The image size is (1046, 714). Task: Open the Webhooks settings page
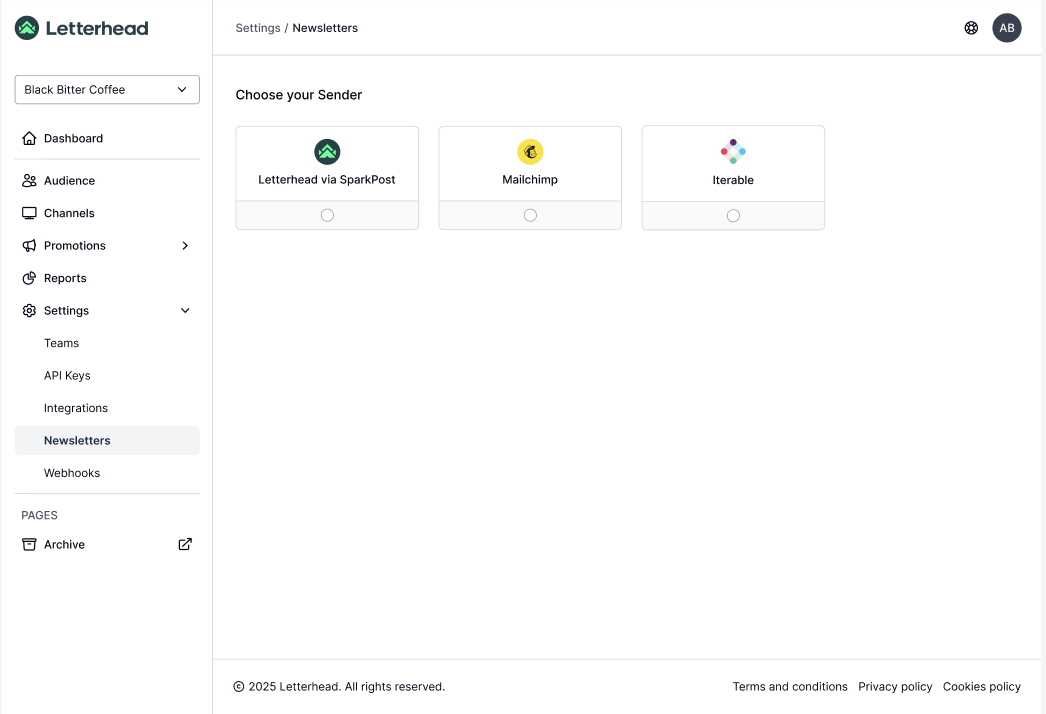point(72,473)
